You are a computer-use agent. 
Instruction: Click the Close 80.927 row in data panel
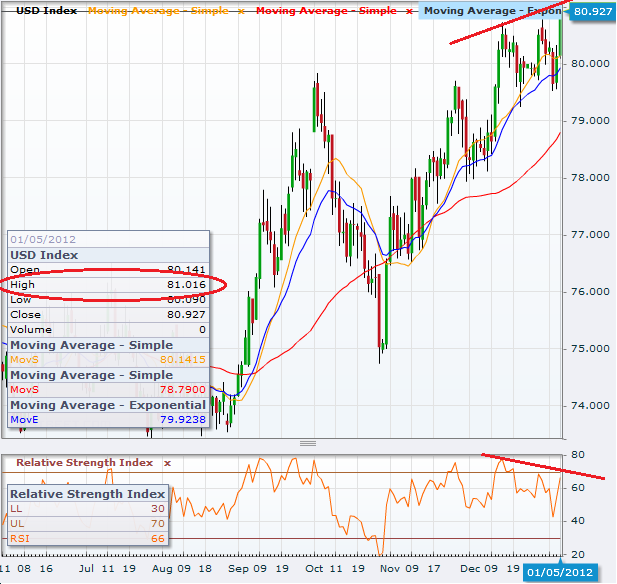click(108, 314)
